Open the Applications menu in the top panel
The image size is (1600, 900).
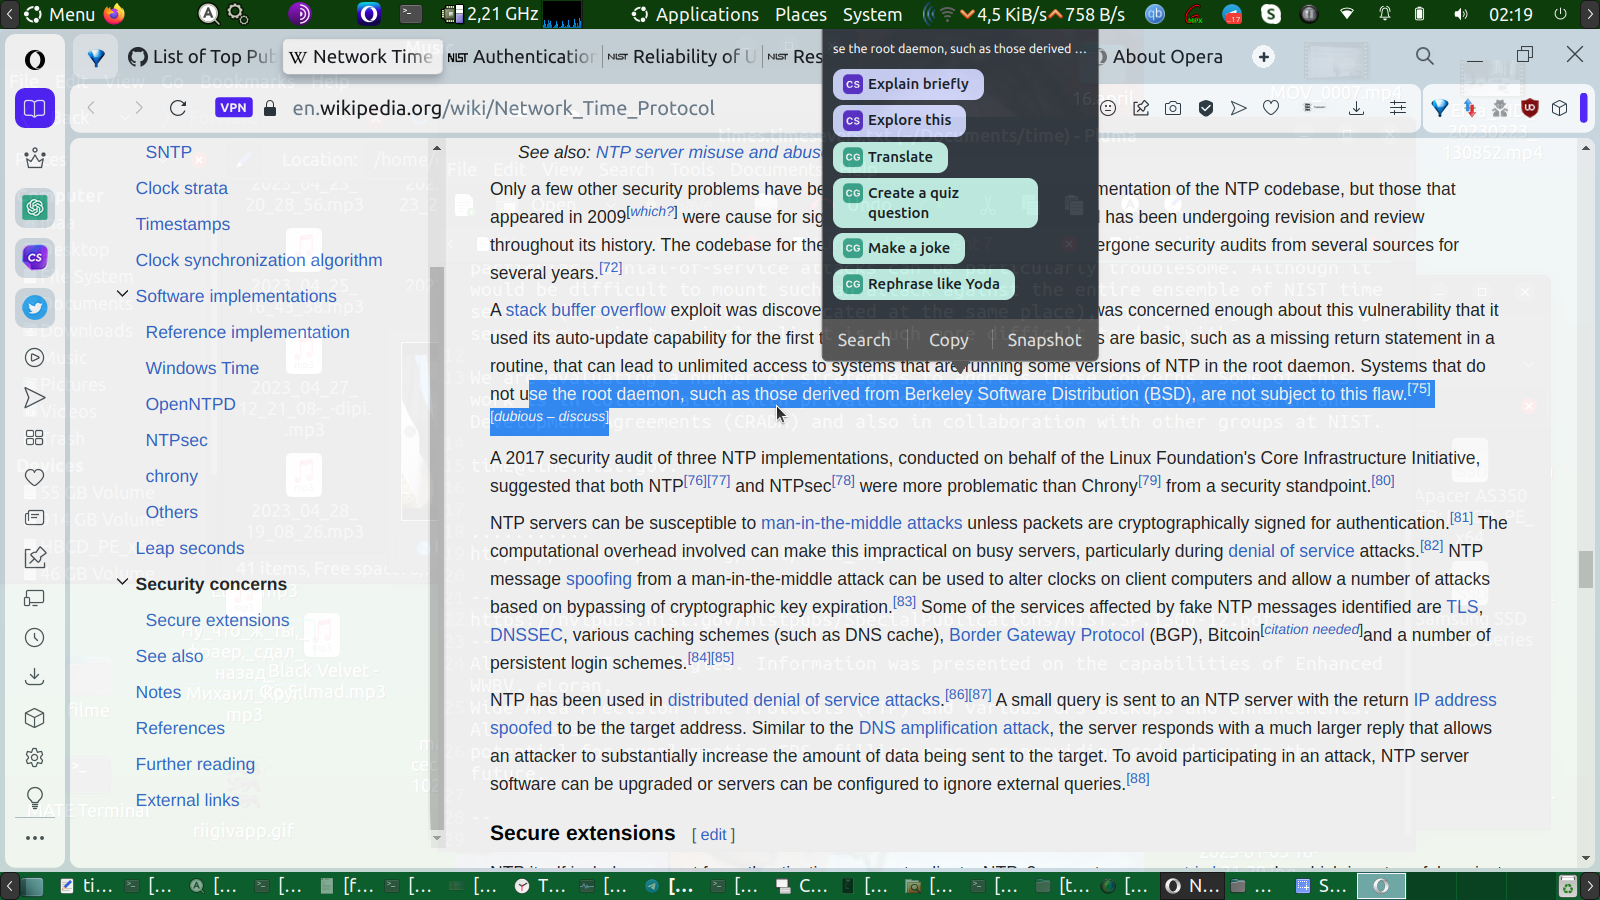696,14
